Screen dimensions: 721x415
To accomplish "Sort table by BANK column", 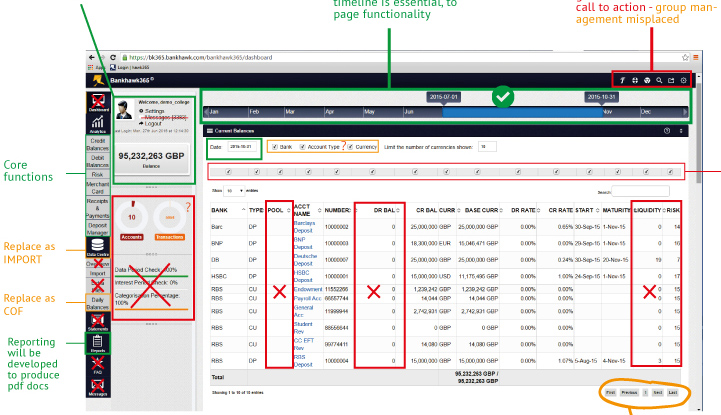I will (221, 209).
